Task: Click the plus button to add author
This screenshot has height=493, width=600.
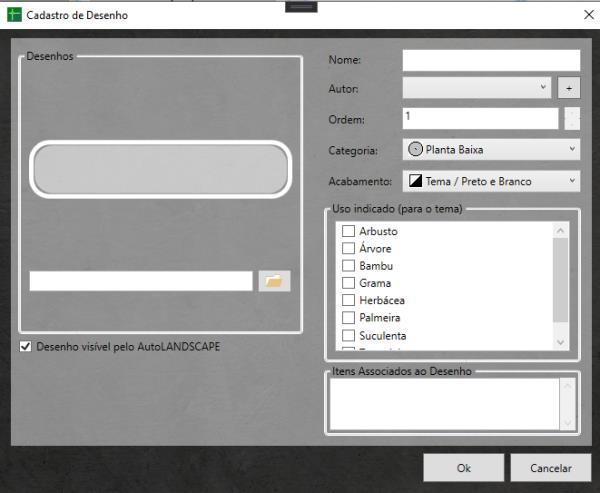Action: [x=569, y=88]
